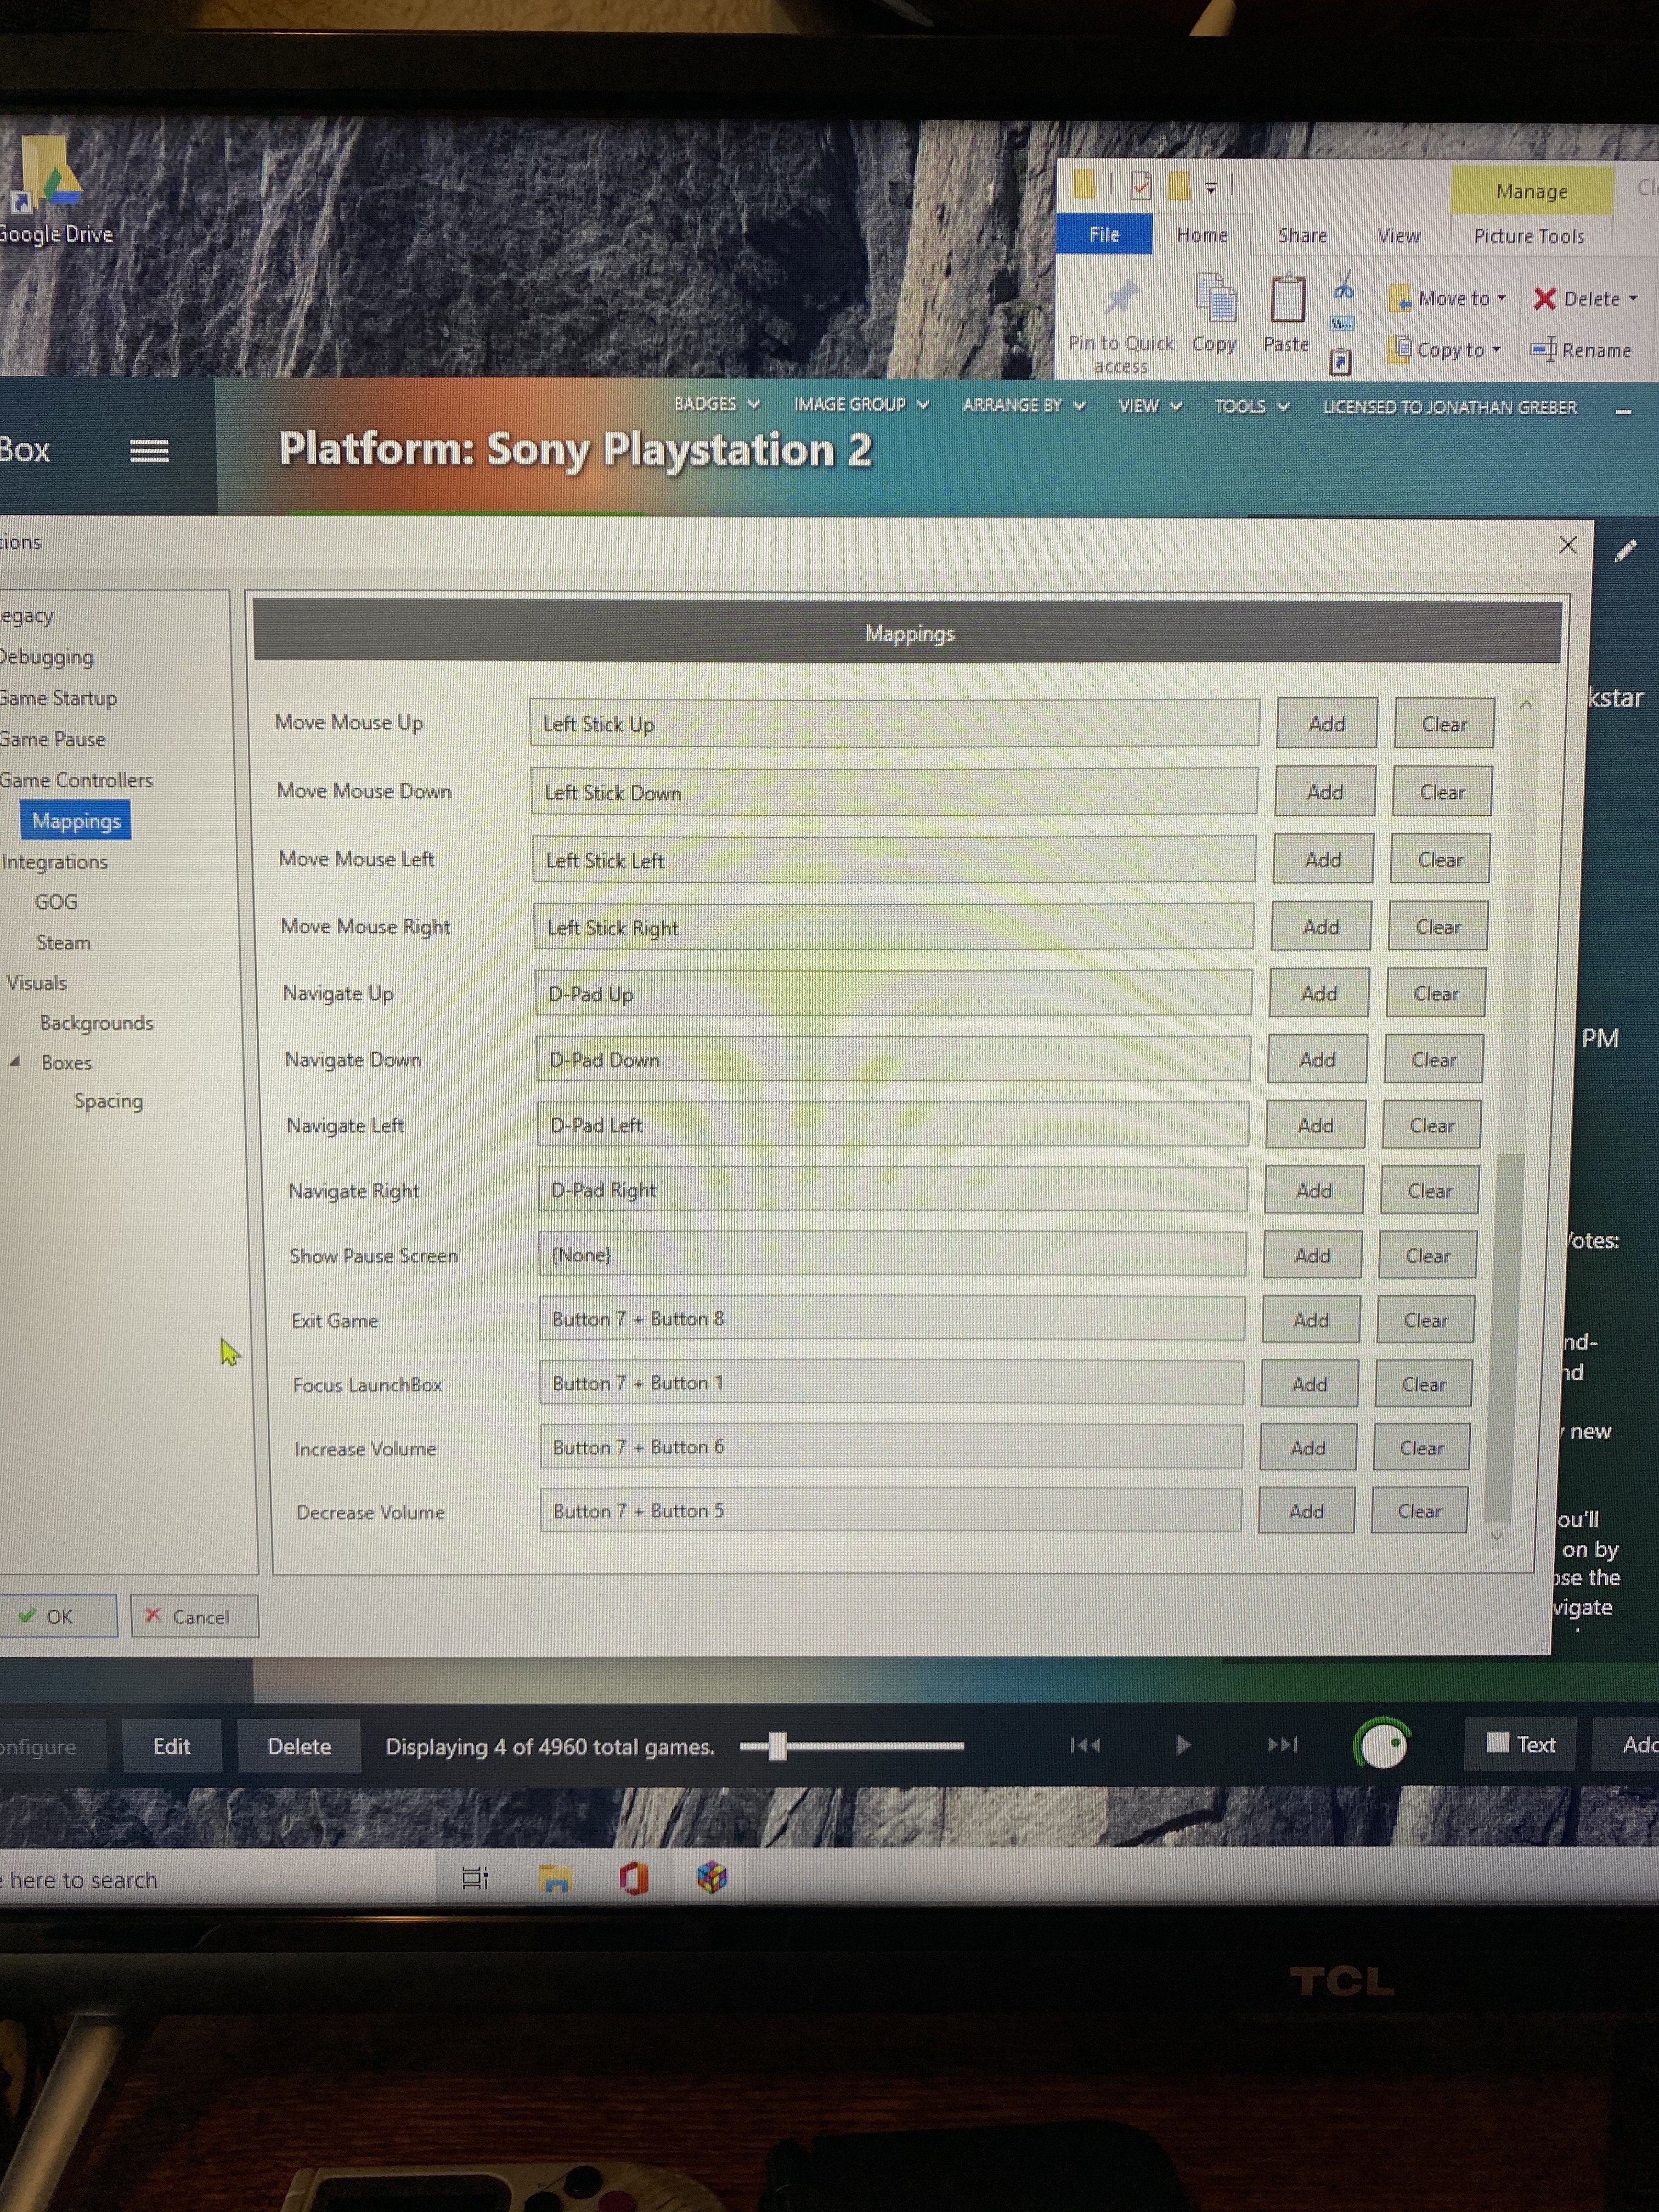The height and width of the screenshot is (2212, 1659).
Task: Open Task View on the taskbar
Action: 475,1878
